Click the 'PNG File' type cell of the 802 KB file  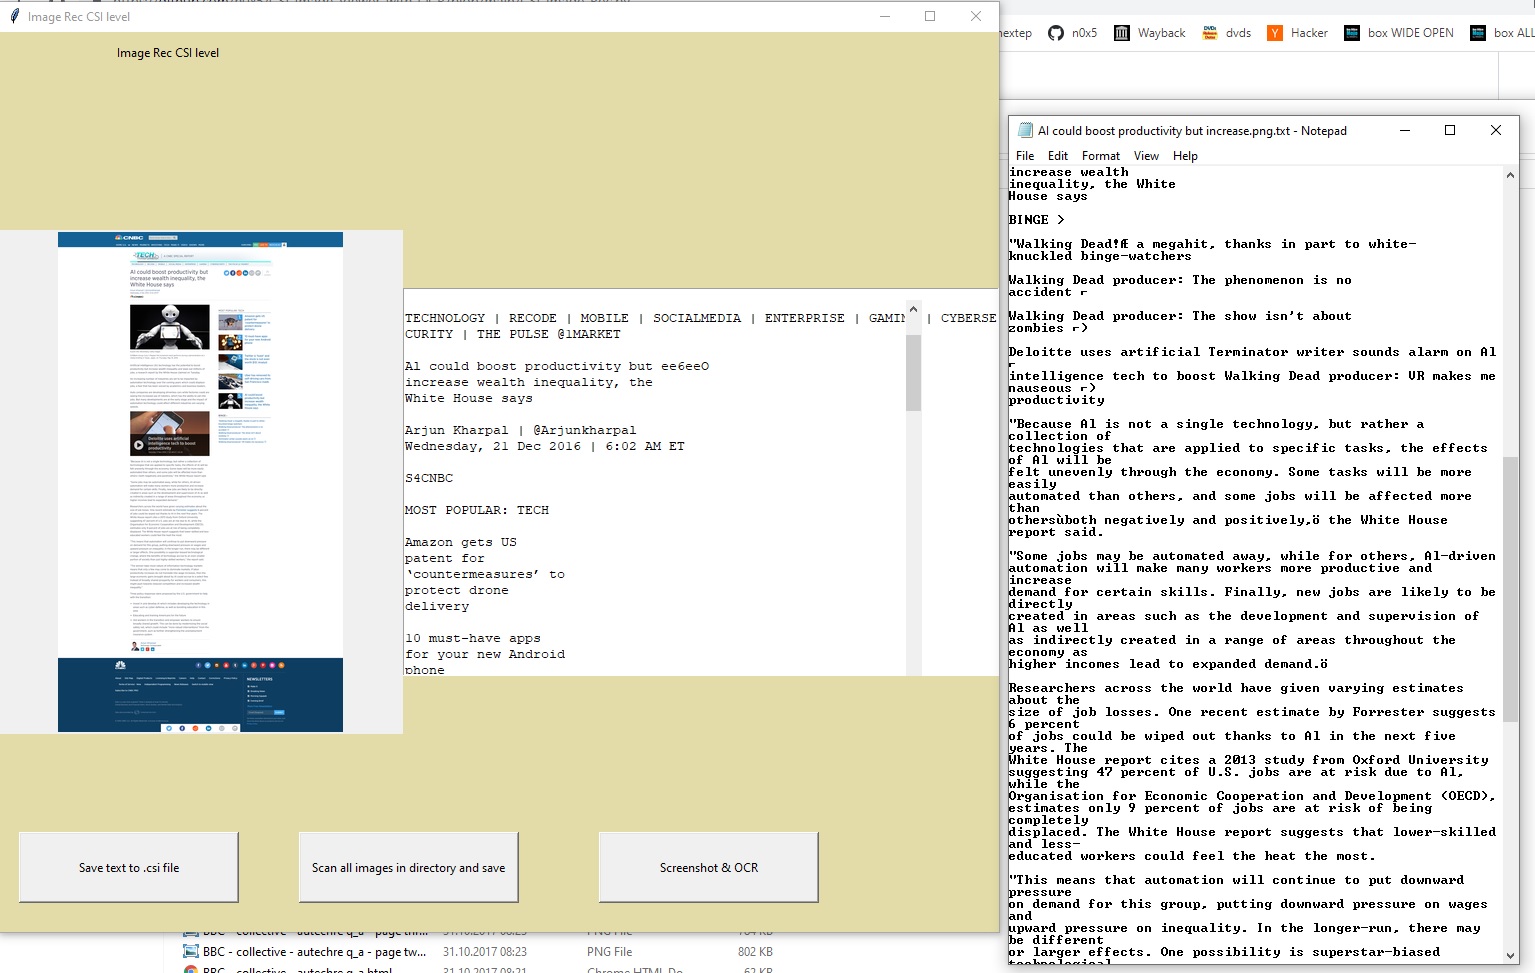[x=609, y=952]
